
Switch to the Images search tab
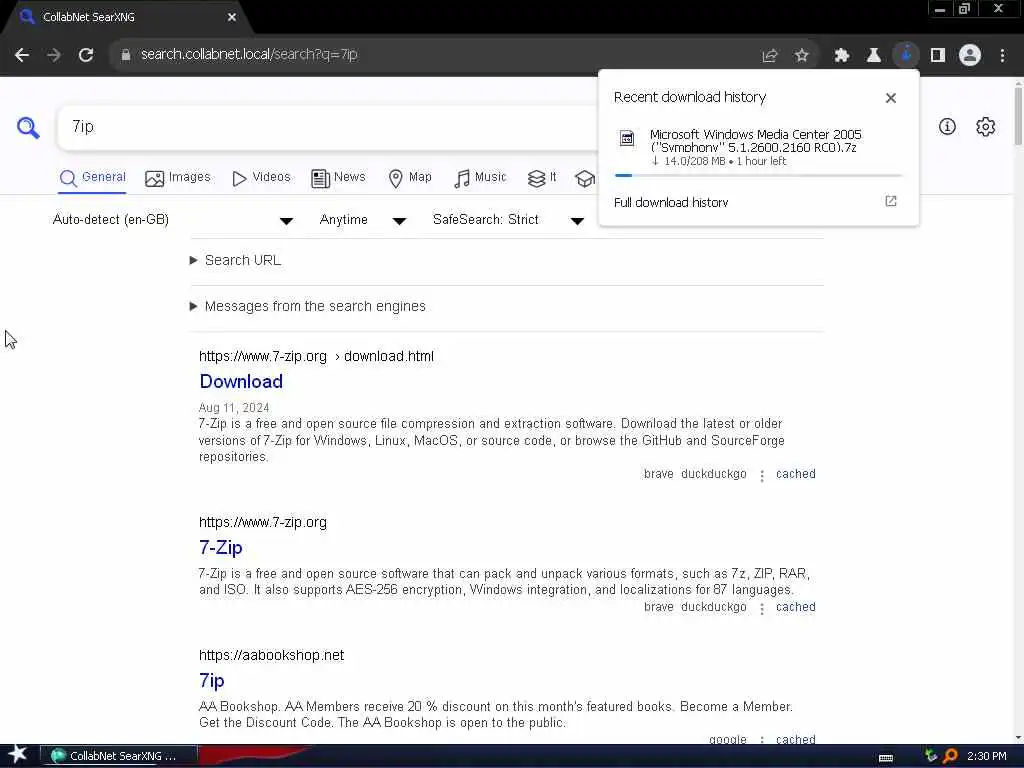(x=178, y=178)
